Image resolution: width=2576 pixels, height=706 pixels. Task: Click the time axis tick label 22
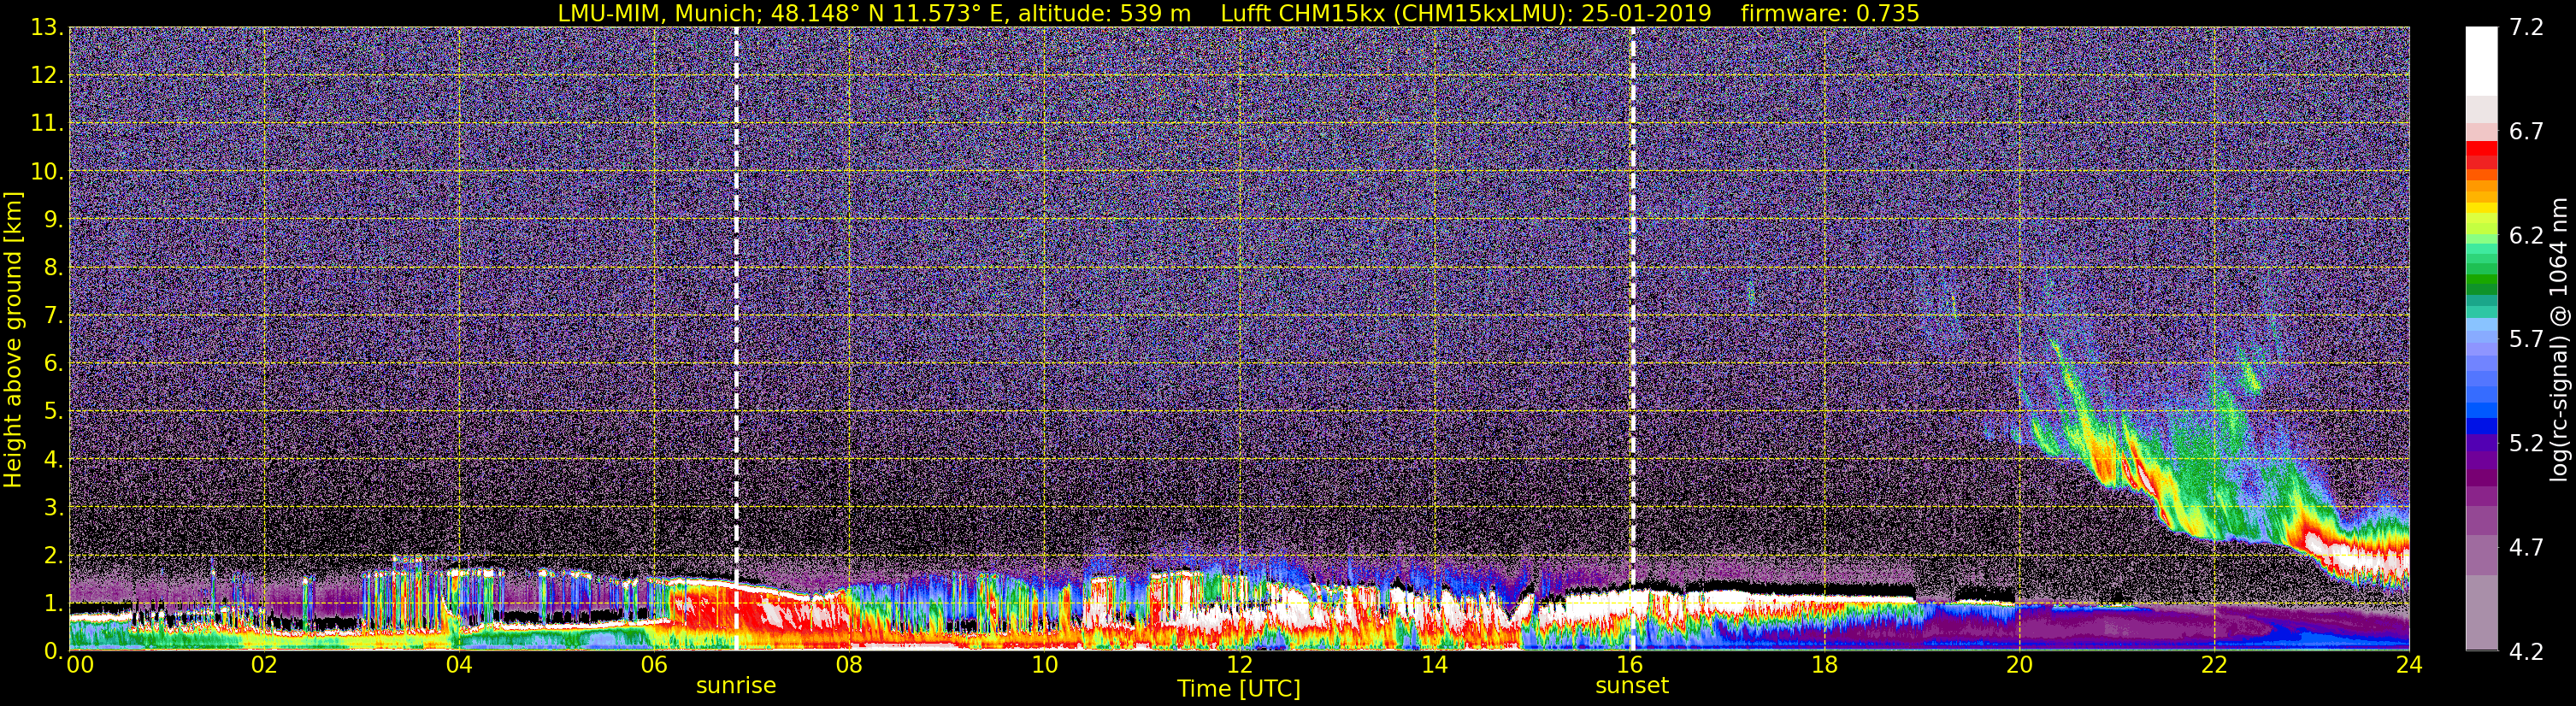pos(2214,665)
